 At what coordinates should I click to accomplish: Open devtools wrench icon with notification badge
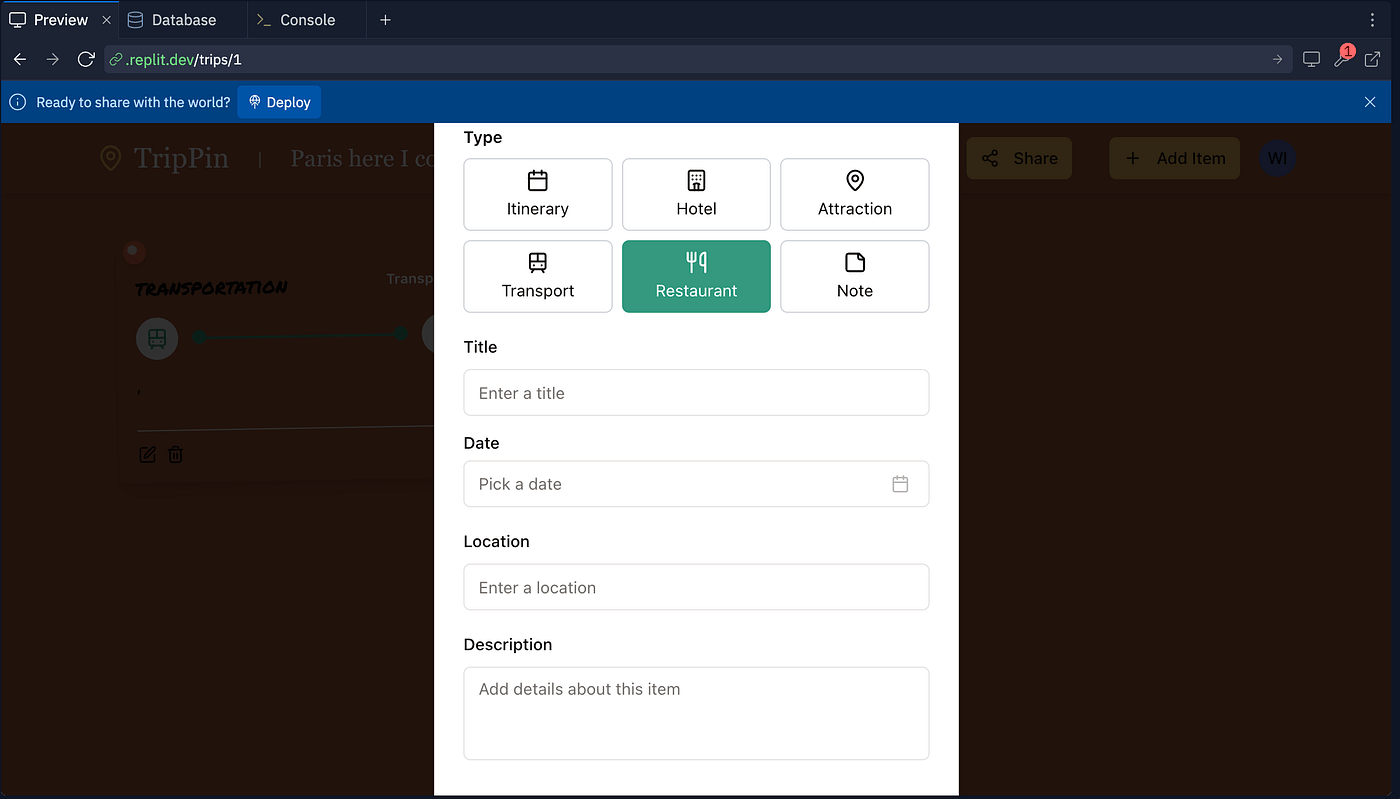(1342, 59)
